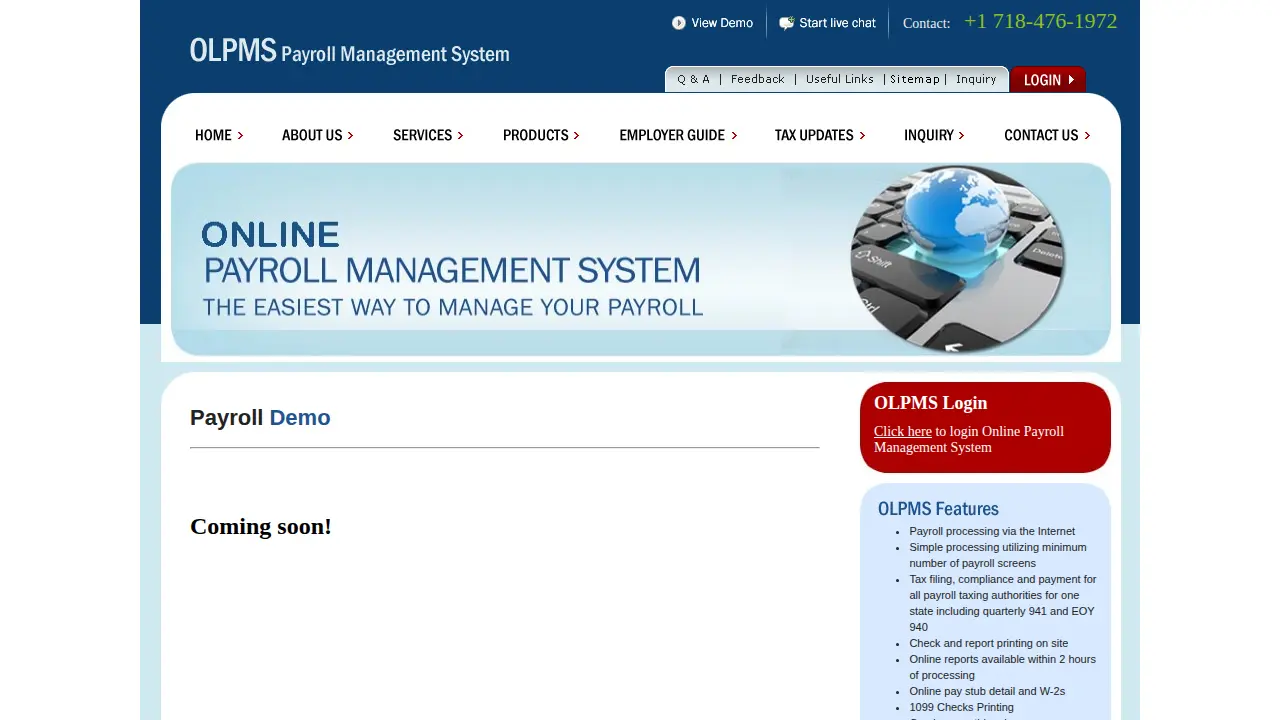The height and width of the screenshot is (720, 1280).
Task: Click the globe on keyboard banner image
Action: 957,259
